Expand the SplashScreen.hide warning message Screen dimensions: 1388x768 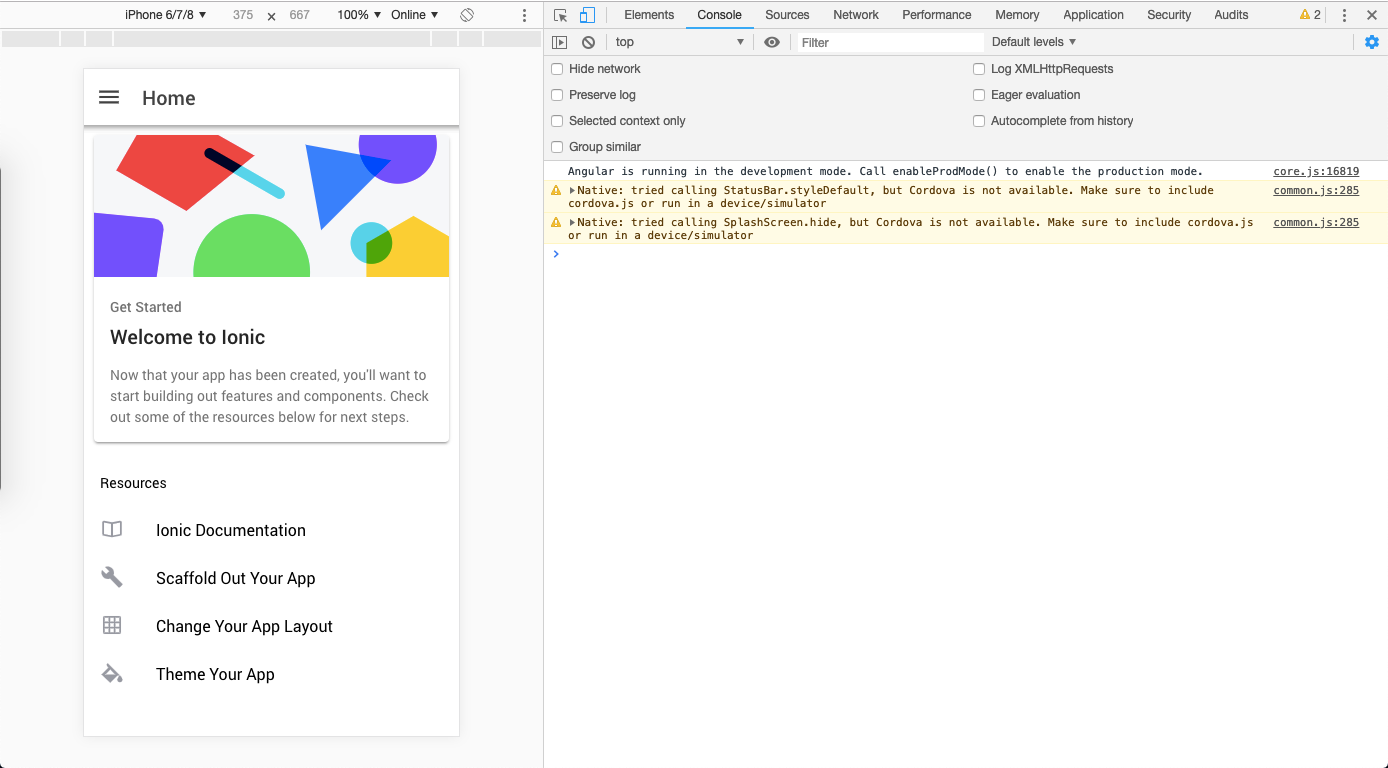point(572,222)
